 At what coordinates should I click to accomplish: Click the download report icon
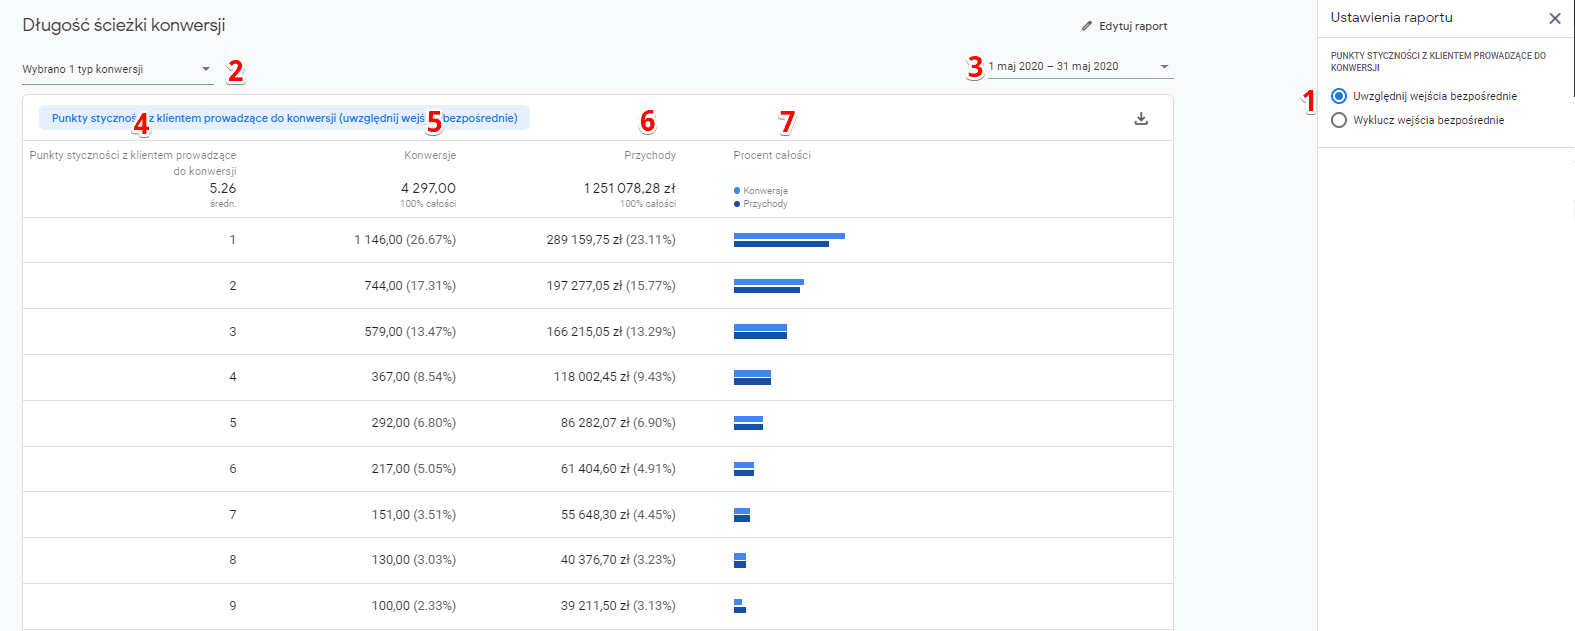tap(1141, 119)
